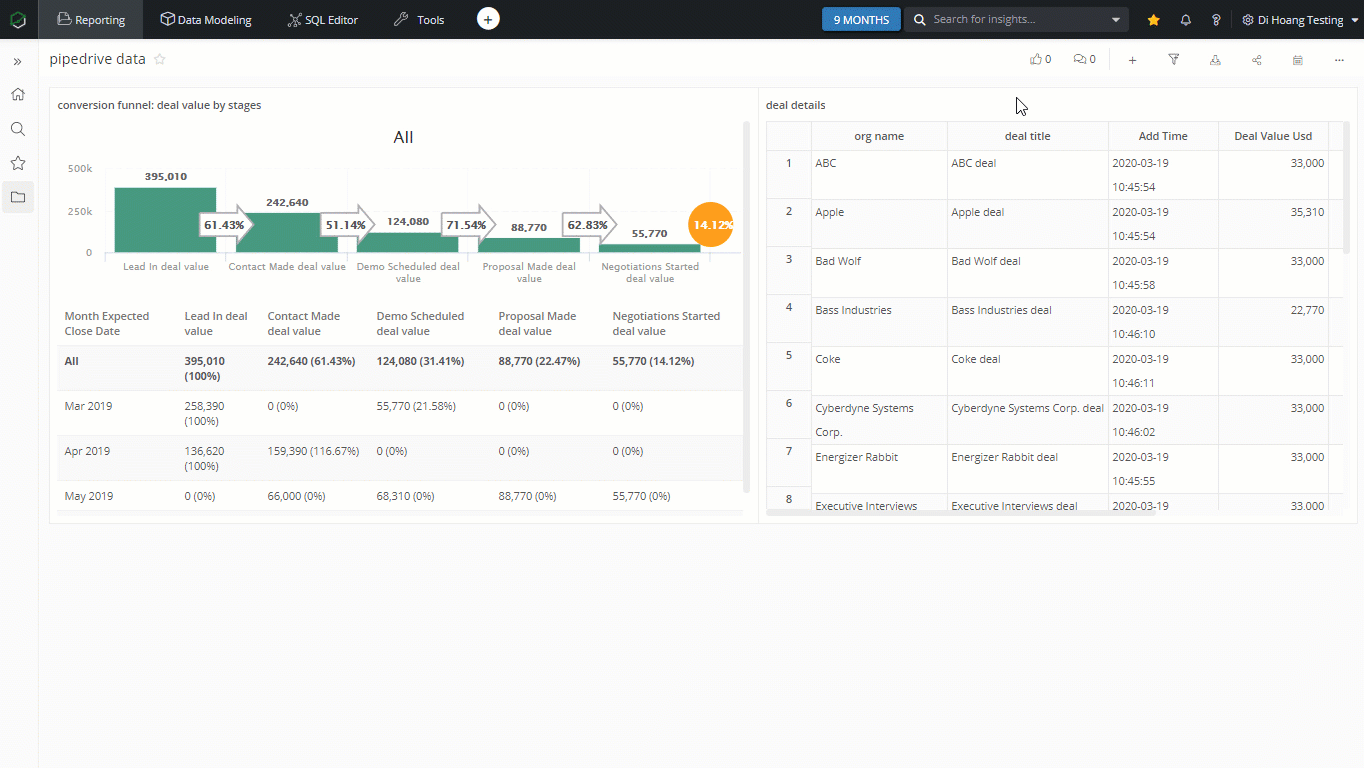The image size is (1364, 768).
Task: Go to Home in the sidebar
Action: pyautogui.click(x=18, y=95)
